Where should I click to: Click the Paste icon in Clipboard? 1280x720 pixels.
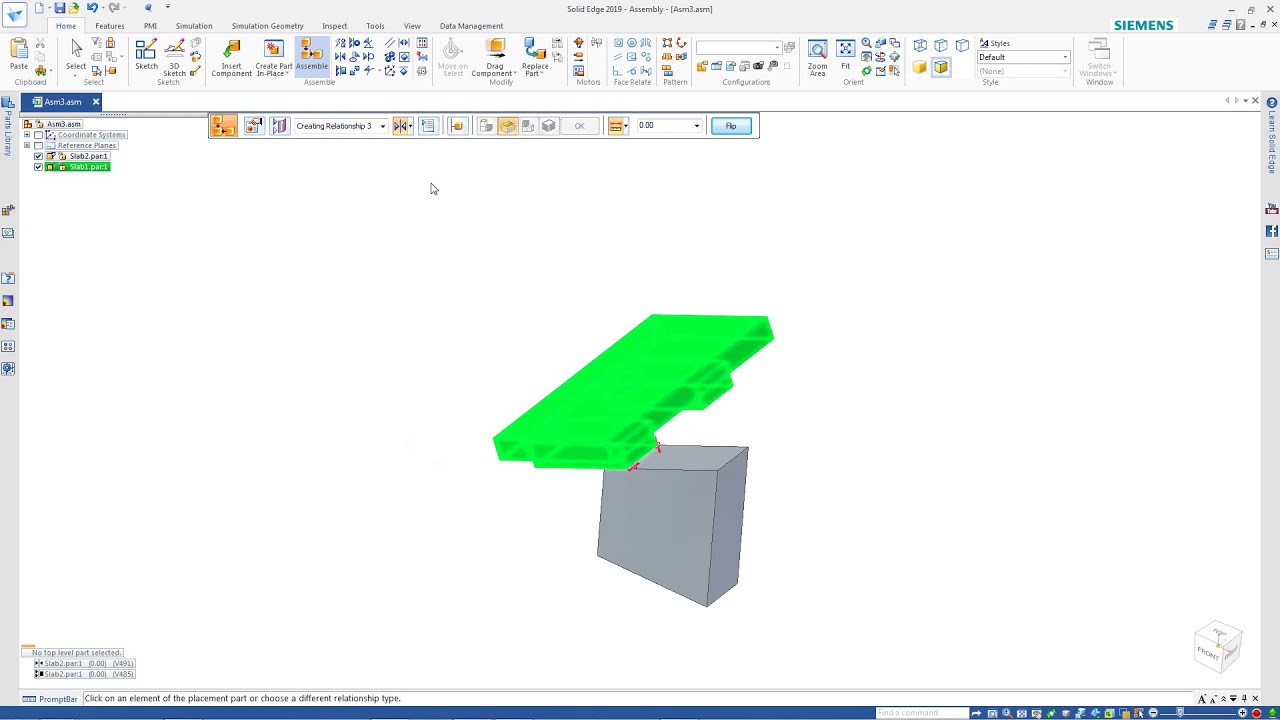19,50
